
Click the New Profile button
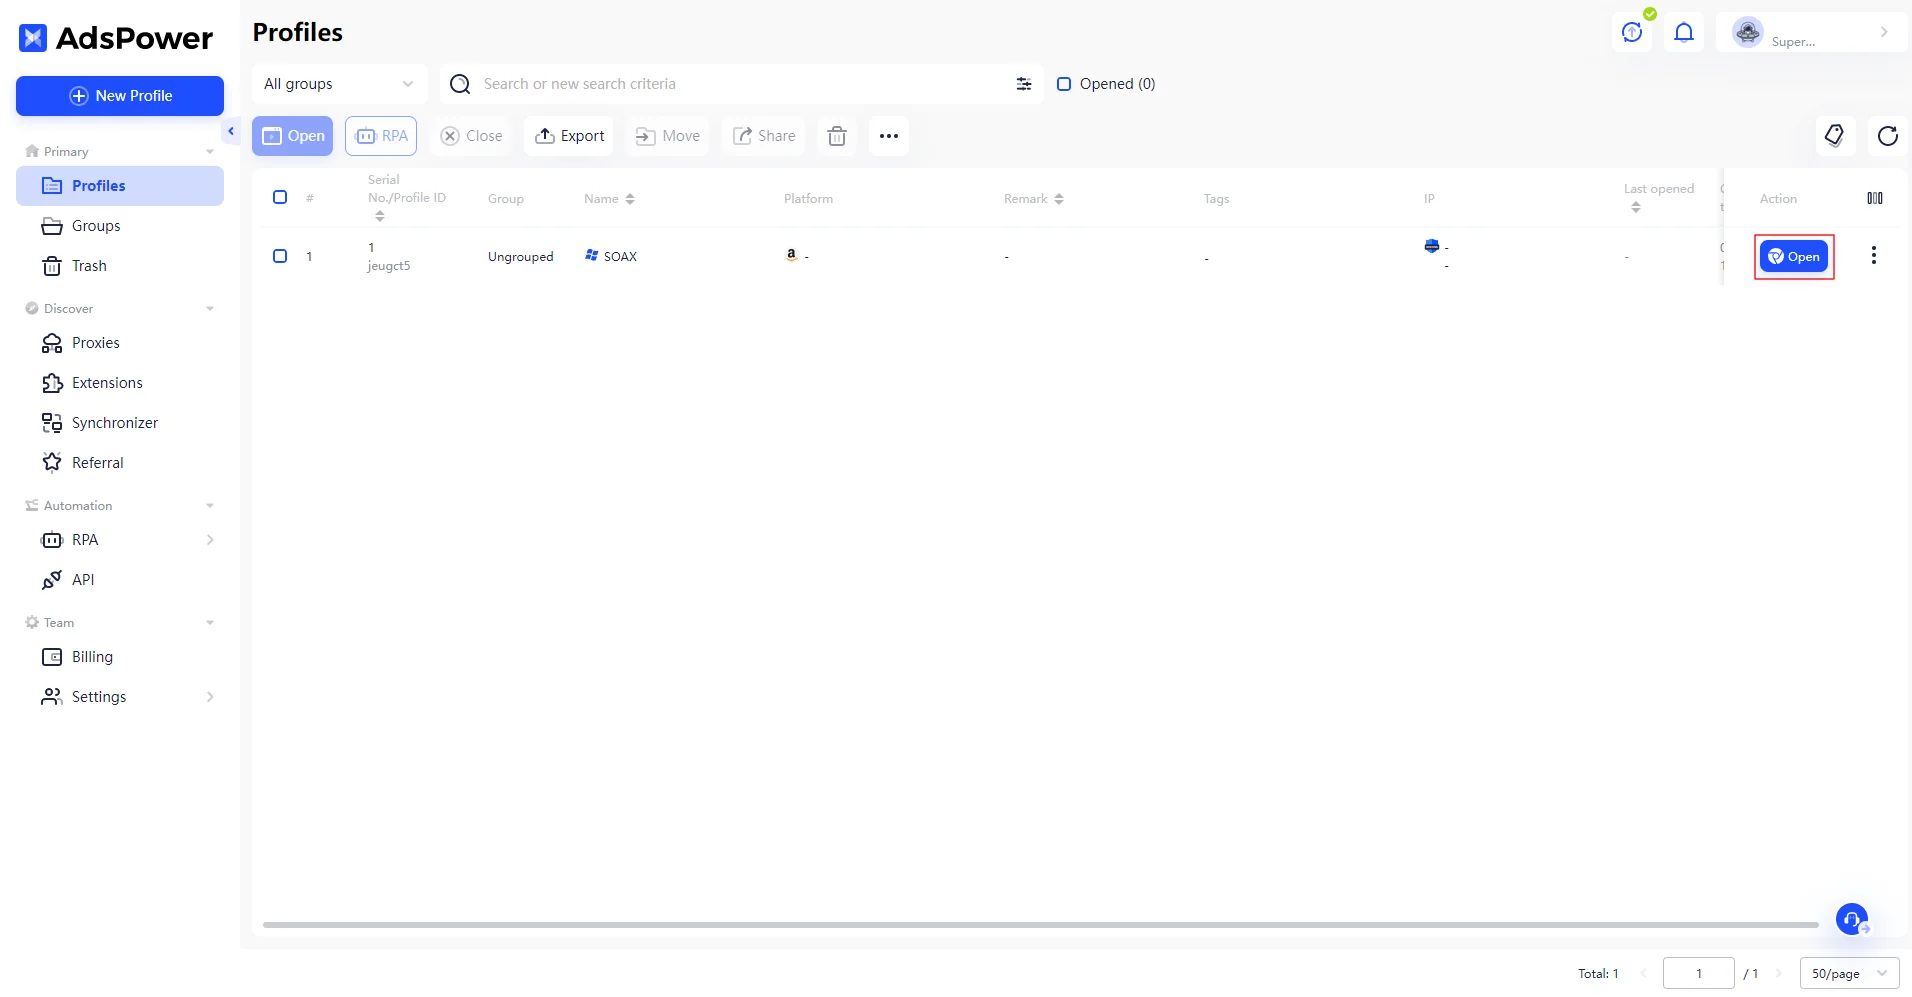pyautogui.click(x=120, y=96)
